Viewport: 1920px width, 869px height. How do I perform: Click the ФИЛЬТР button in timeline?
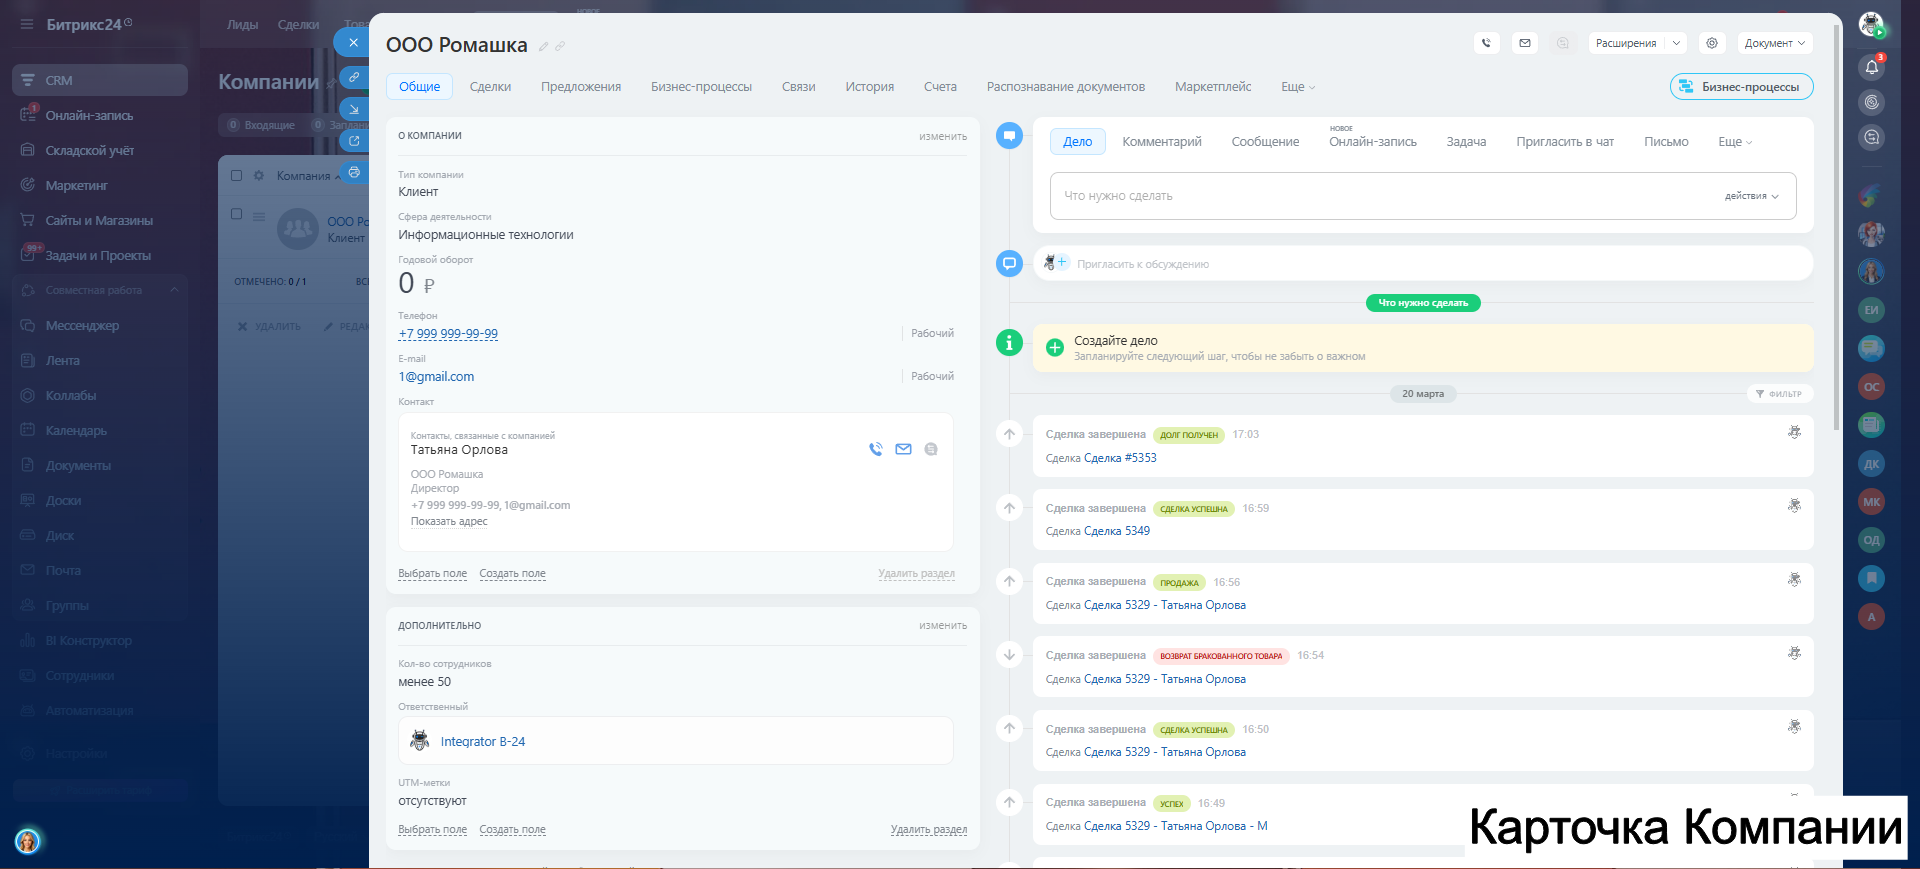[1779, 394]
